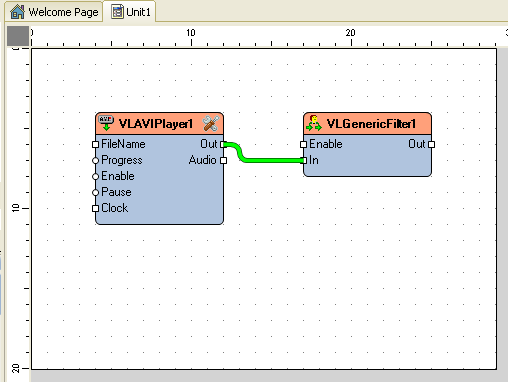
Task: Switch to the Welcome Page tab
Action: (54, 12)
